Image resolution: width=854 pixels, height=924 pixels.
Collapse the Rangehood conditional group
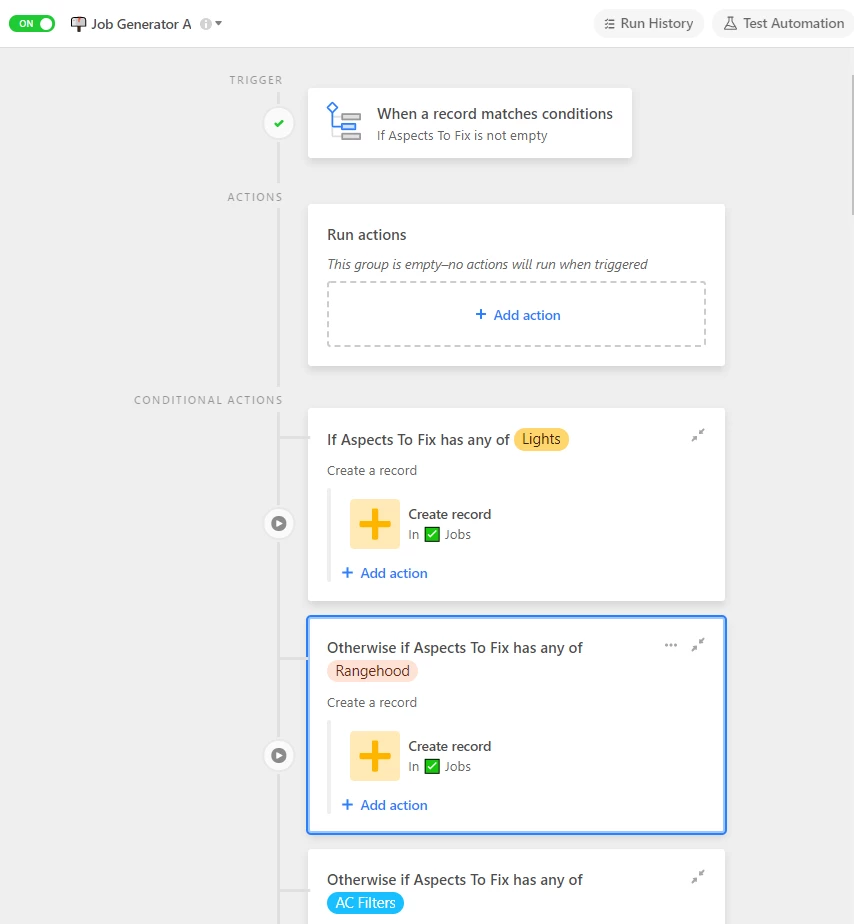[698, 645]
